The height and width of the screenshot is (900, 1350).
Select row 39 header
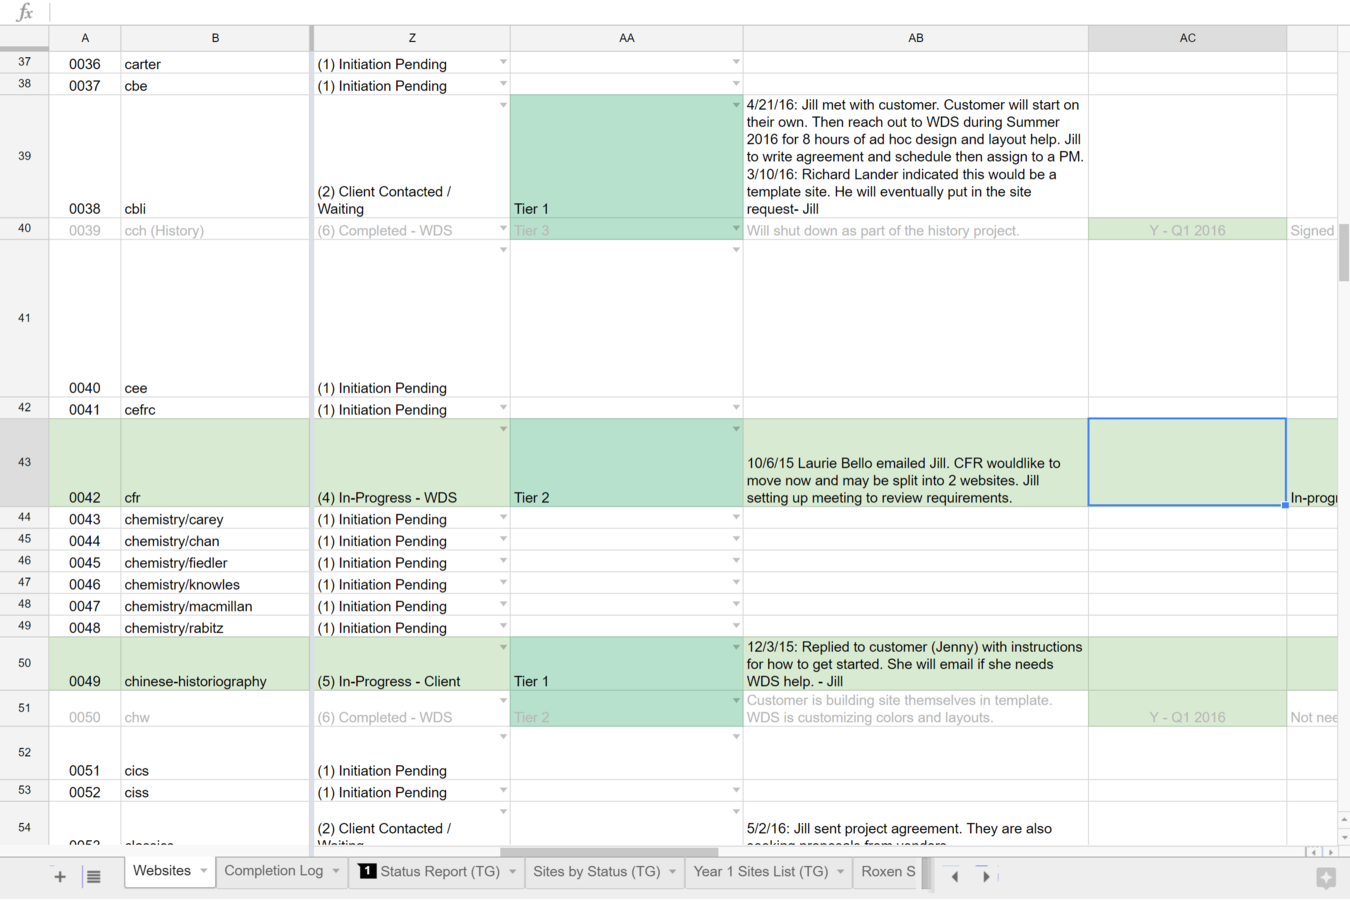pyautogui.click(x=24, y=156)
